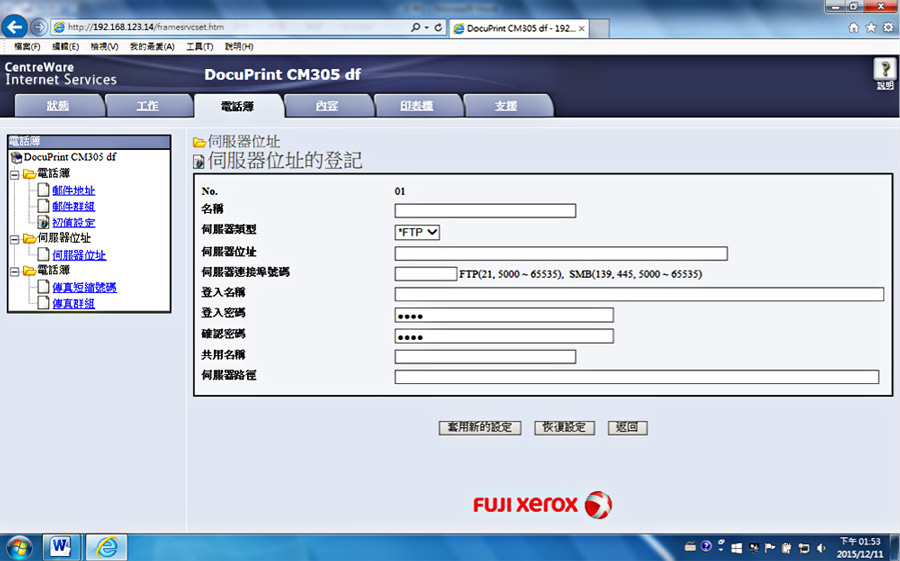Open the Windows Start button
Screen dimensions: 900x561
[x=20, y=547]
